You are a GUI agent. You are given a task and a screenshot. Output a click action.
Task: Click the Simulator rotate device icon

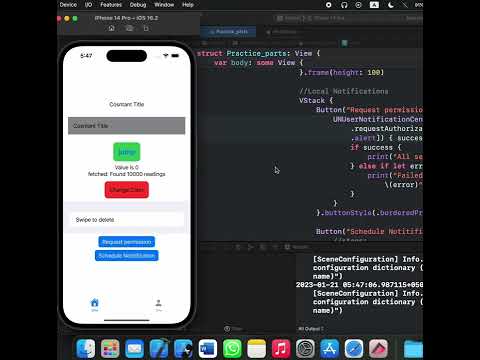pyautogui.click(x=146, y=28)
